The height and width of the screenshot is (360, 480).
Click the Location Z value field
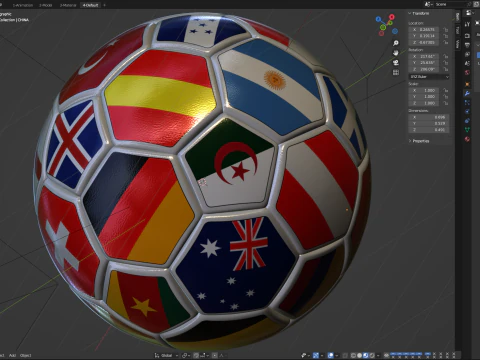click(424, 42)
